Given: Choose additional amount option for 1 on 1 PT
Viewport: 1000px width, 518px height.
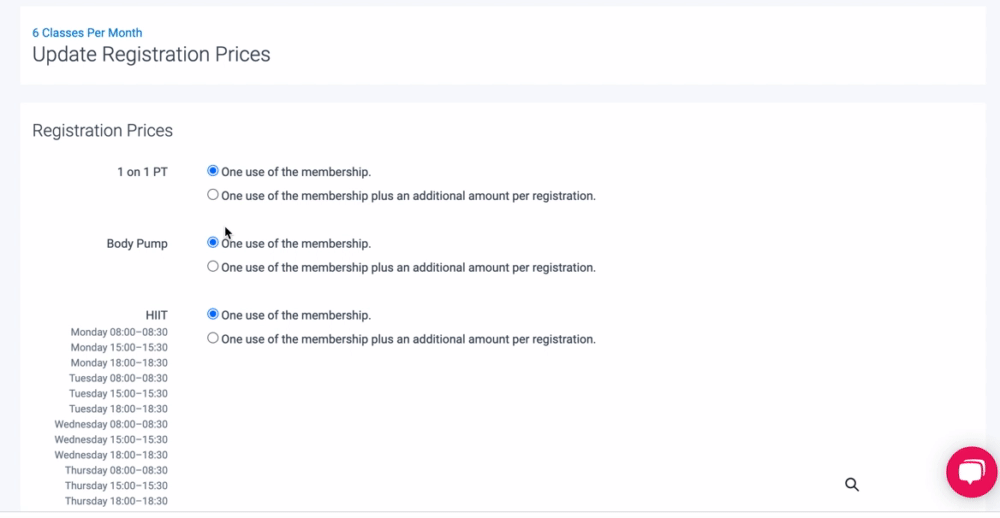Looking at the screenshot, I should click(x=213, y=195).
